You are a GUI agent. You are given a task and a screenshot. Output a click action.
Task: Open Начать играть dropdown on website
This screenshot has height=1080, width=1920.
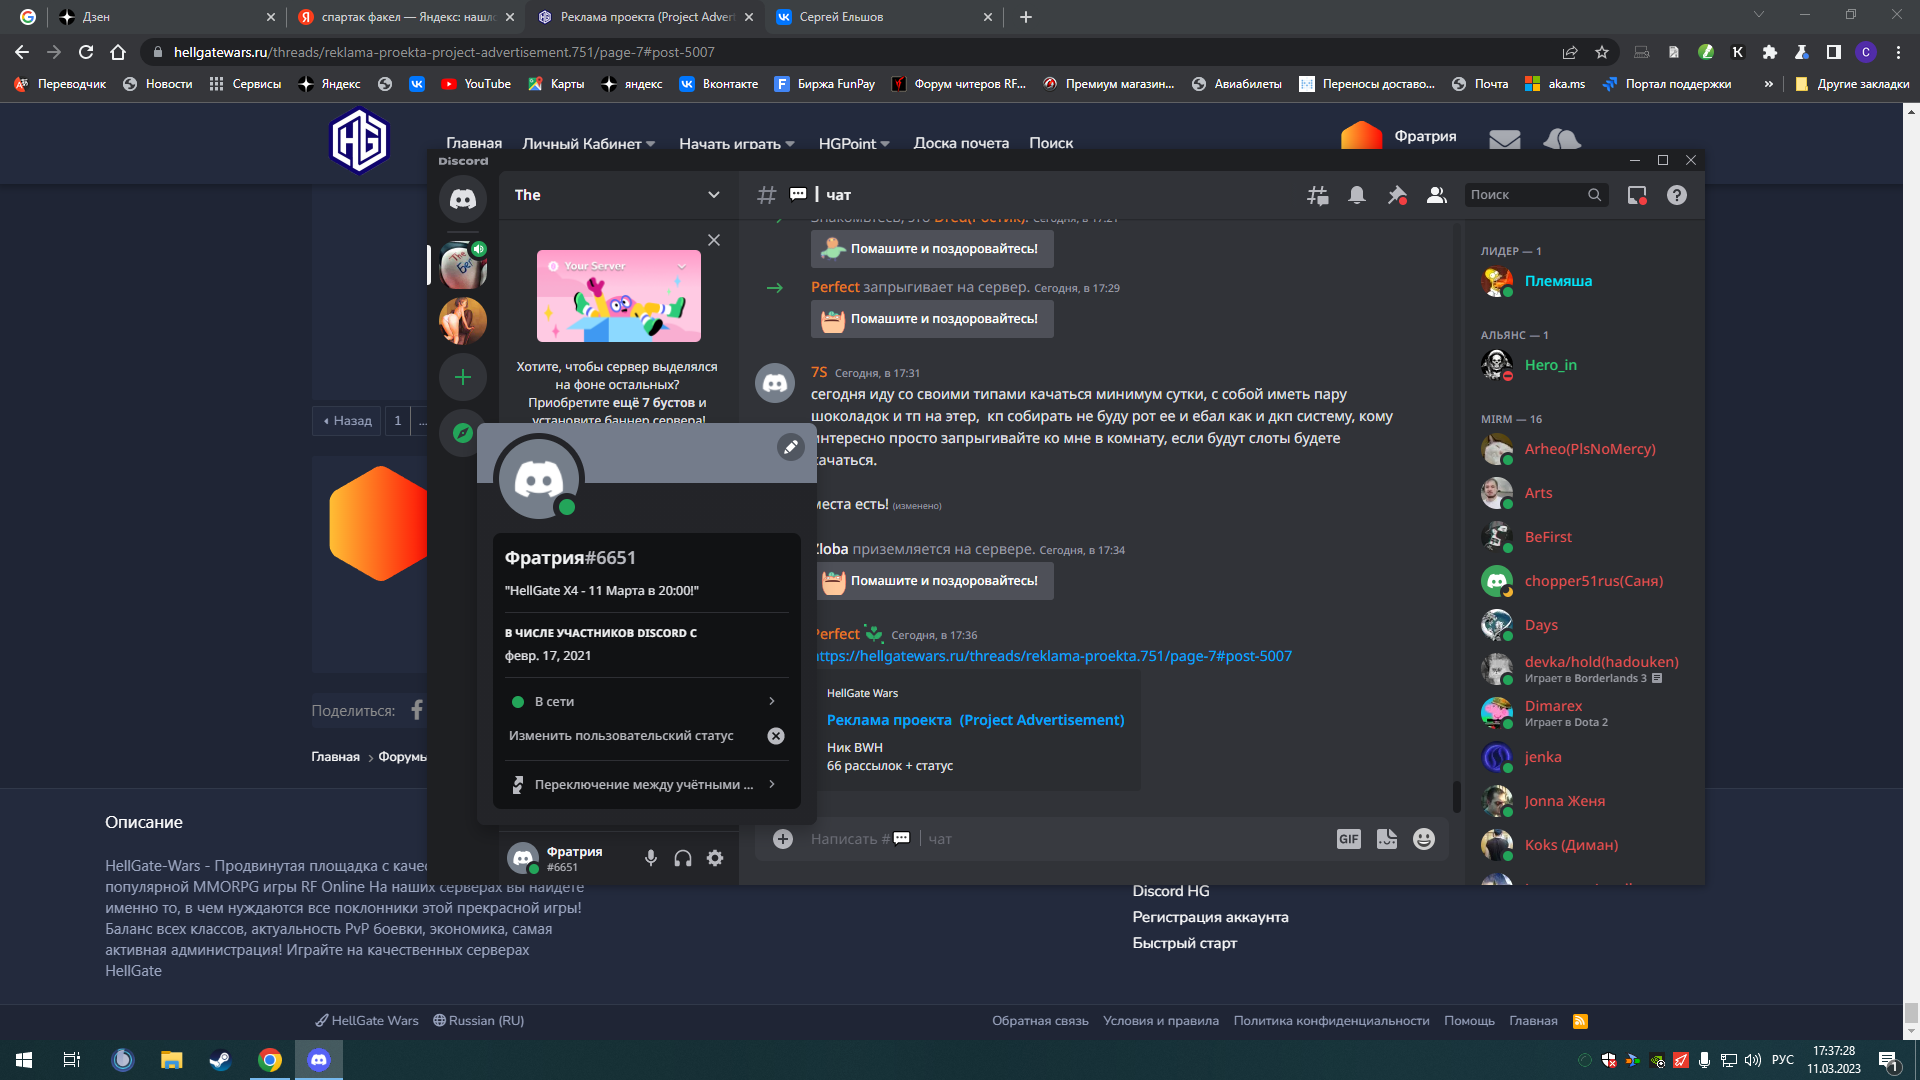pyautogui.click(x=737, y=144)
